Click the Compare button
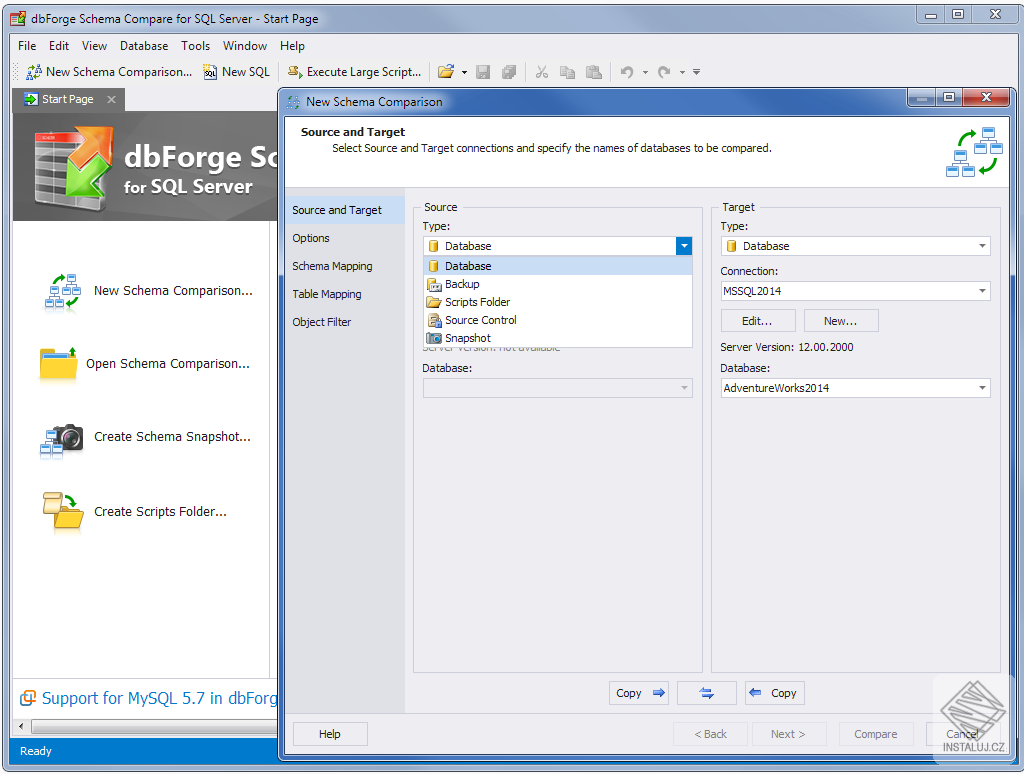This screenshot has height=774, width=1024. point(876,734)
